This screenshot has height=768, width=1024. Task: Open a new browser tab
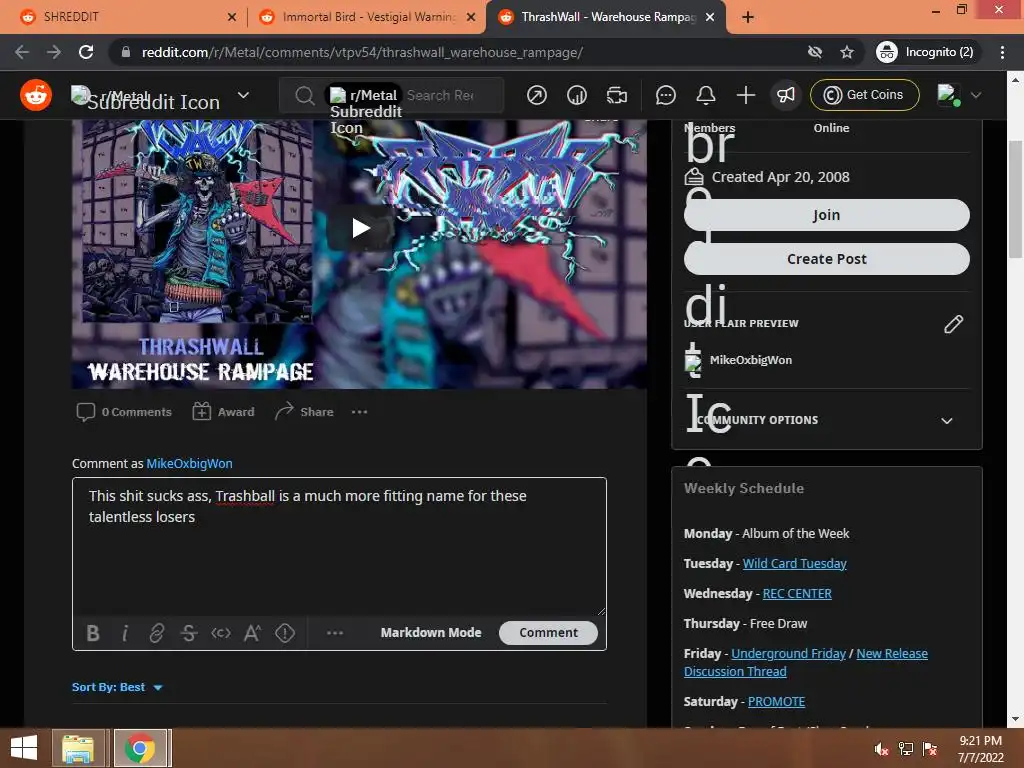(748, 17)
